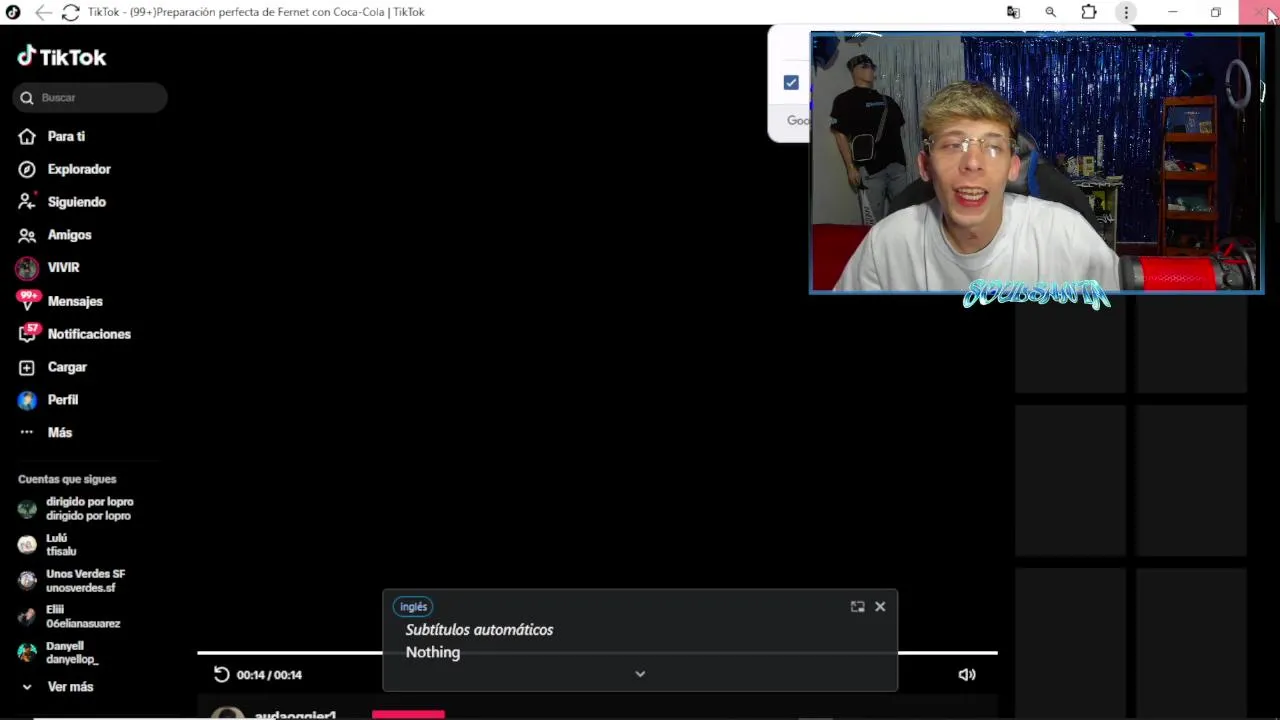This screenshot has height=720, width=1280.
Task: Expand captions panel with down chevron
Action: point(640,675)
